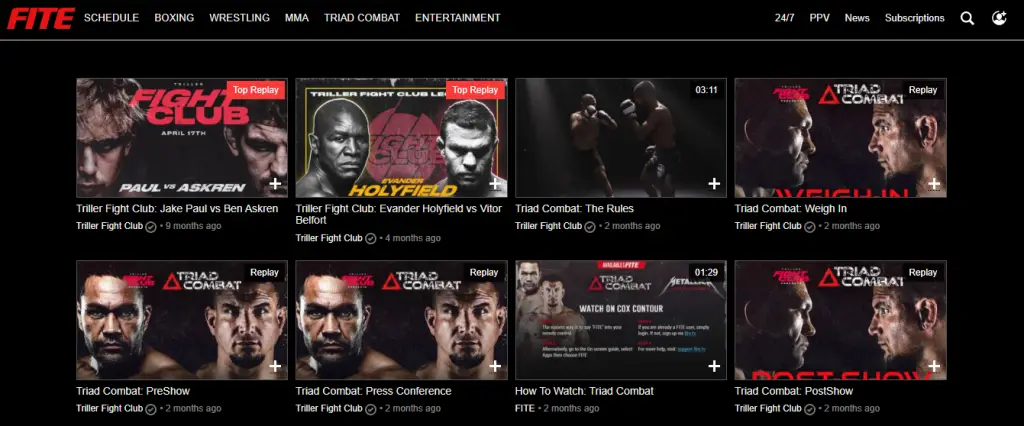The width and height of the screenshot is (1024, 426).
Task: Play the Watch on Cox Contour thumbnail
Action: click(620, 320)
